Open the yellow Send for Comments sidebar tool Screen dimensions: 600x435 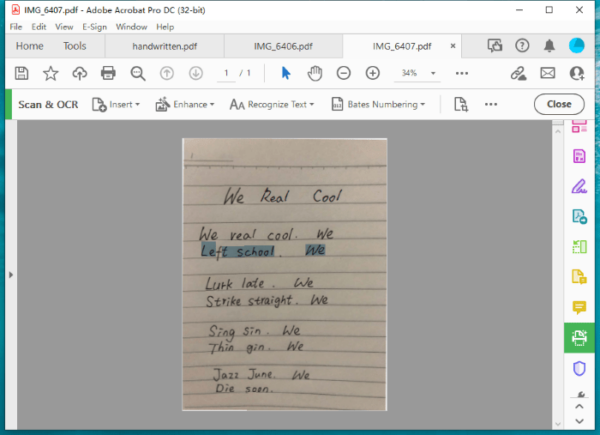(x=579, y=277)
